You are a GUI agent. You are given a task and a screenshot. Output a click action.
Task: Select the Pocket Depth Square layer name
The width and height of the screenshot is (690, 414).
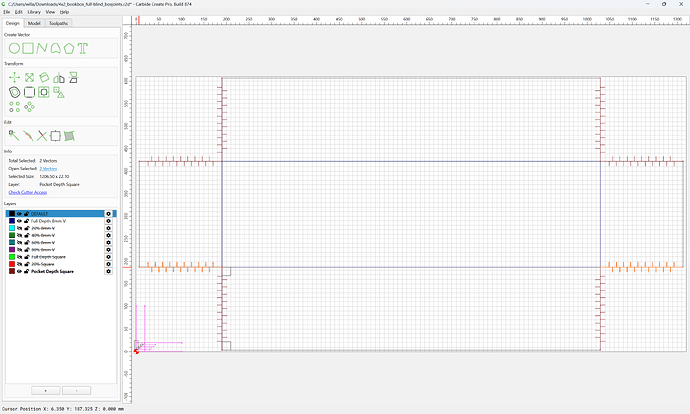tap(52, 271)
